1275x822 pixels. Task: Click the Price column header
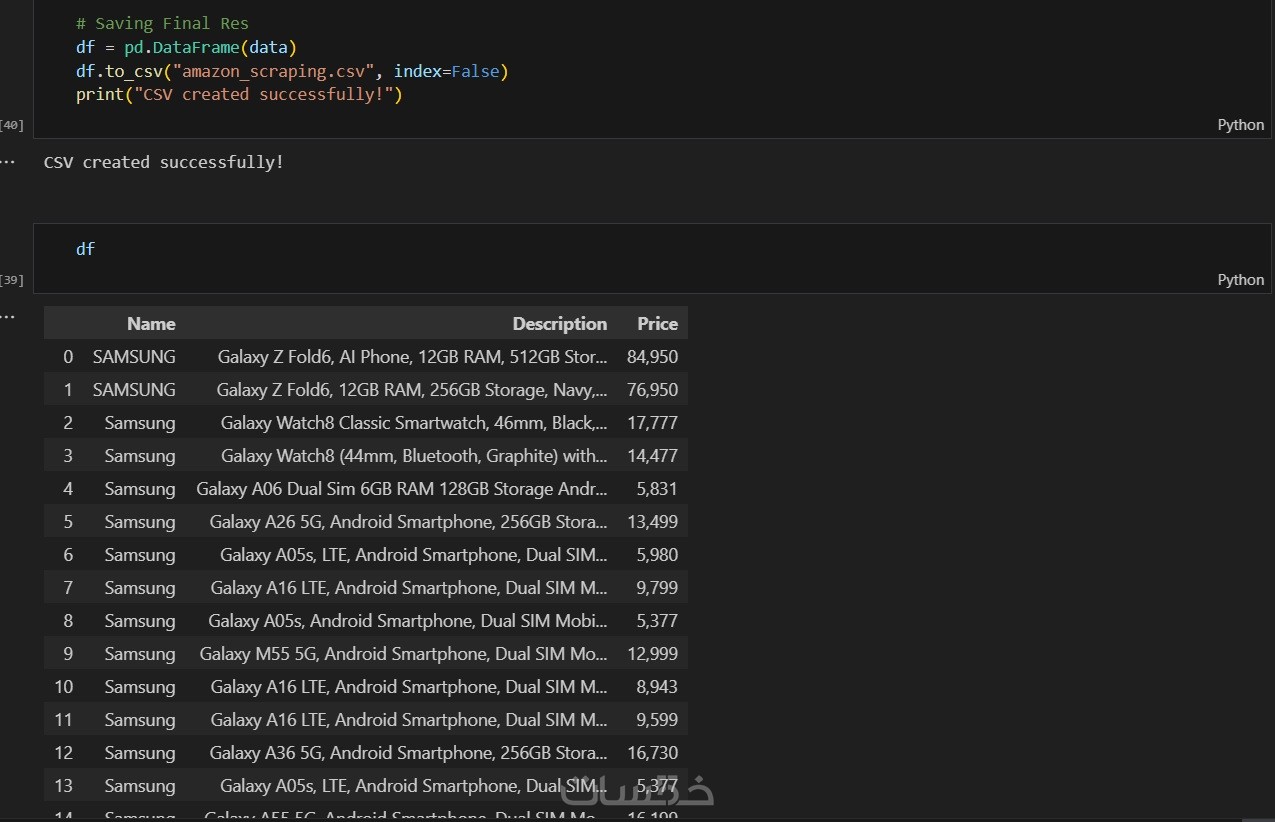point(657,324)
